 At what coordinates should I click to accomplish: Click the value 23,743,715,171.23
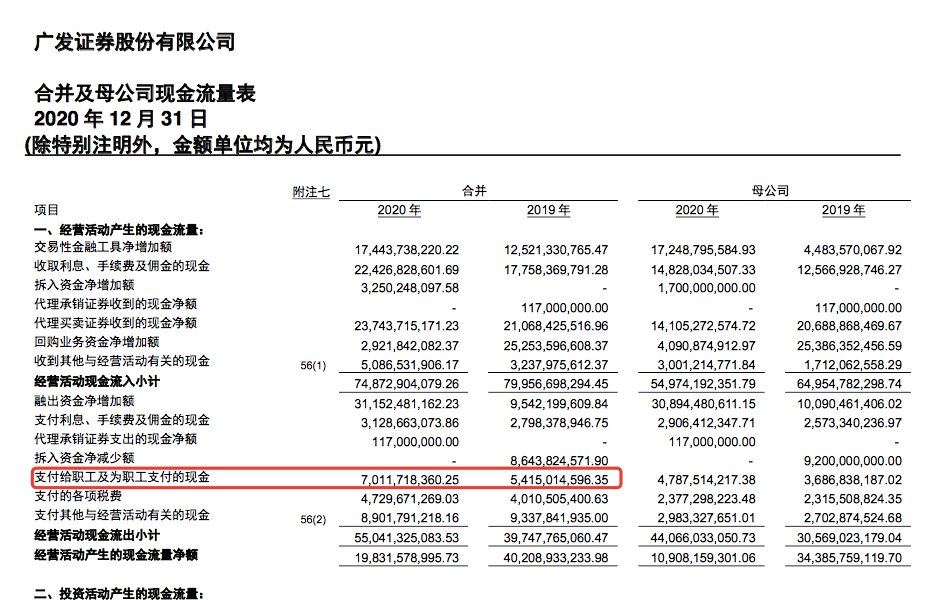407,326
